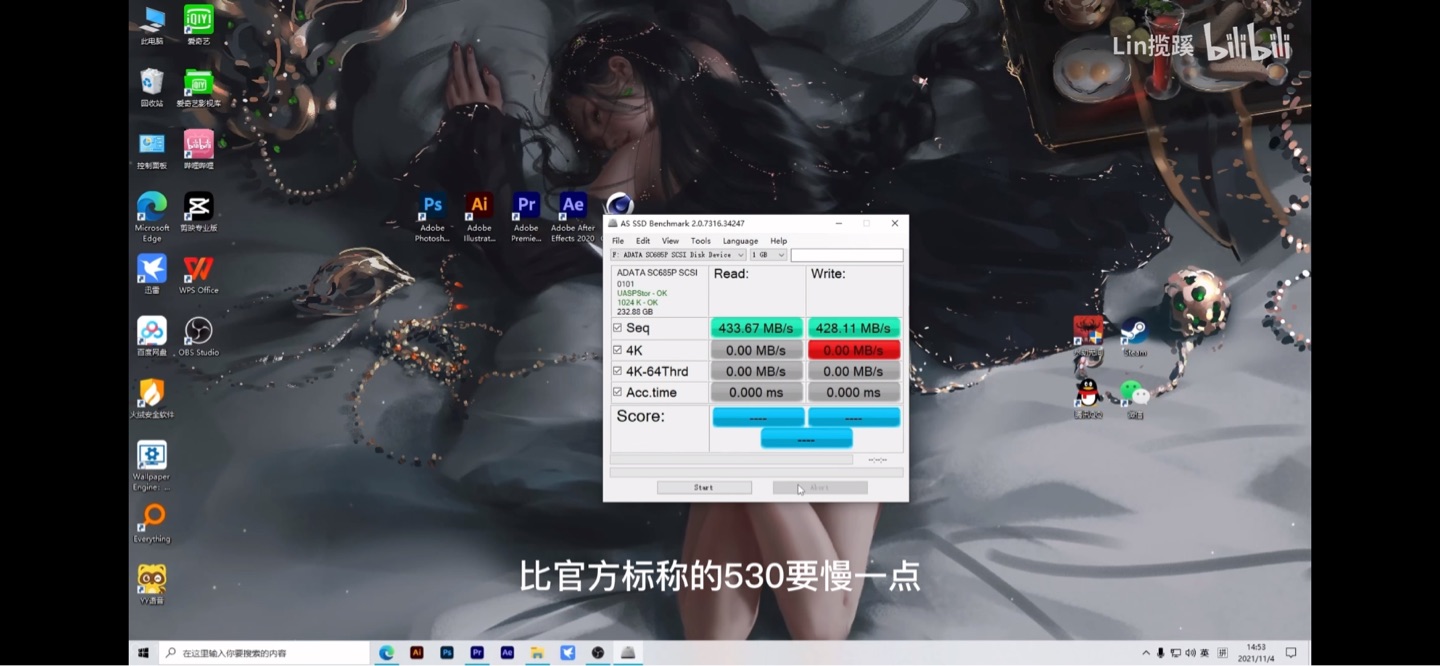Uncheck the 4K test checkbox

click(x=617, y=350)
